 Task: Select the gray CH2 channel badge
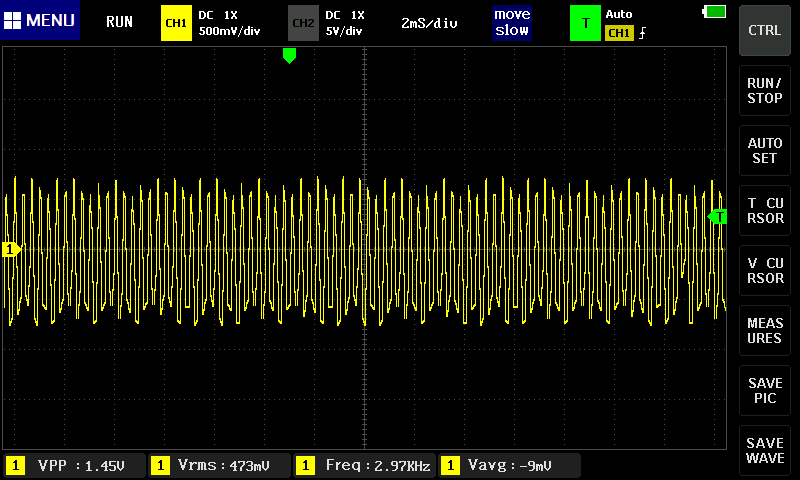click(x=303, y=23)
